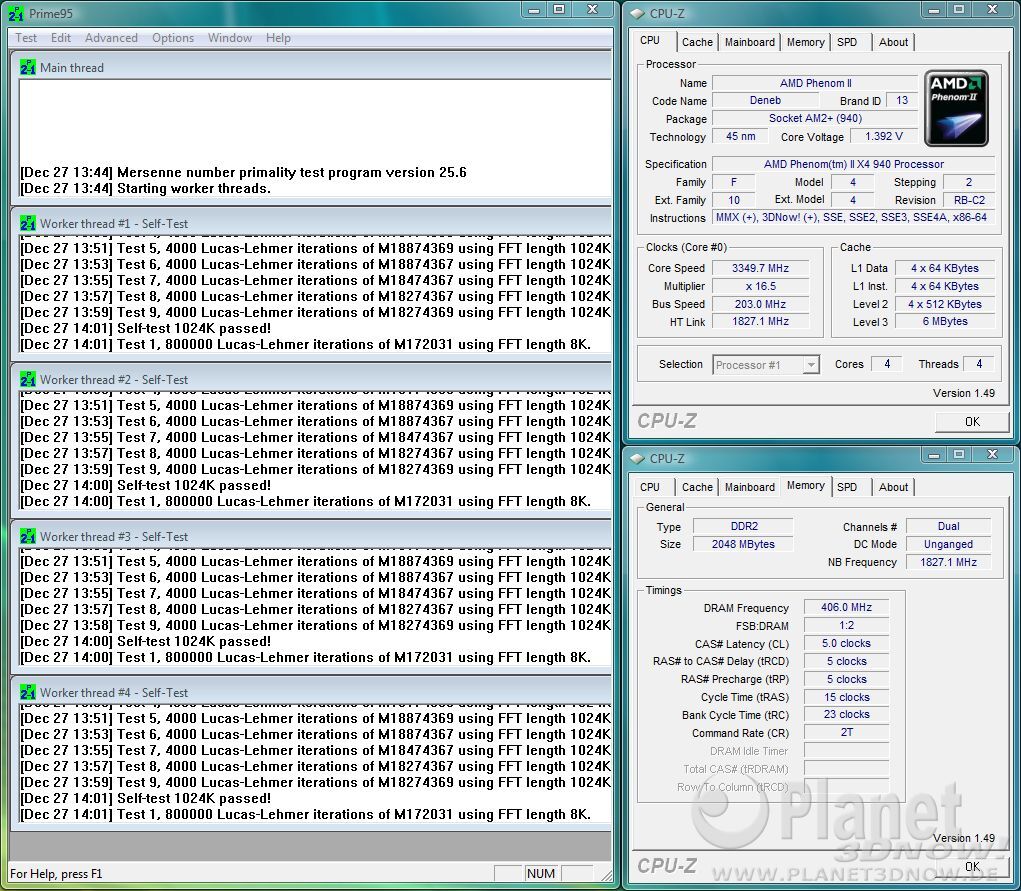Click 'Starting worker threads.' line in Main thread
Viewport: 1021px width, 891px height.
click(145, 188)
